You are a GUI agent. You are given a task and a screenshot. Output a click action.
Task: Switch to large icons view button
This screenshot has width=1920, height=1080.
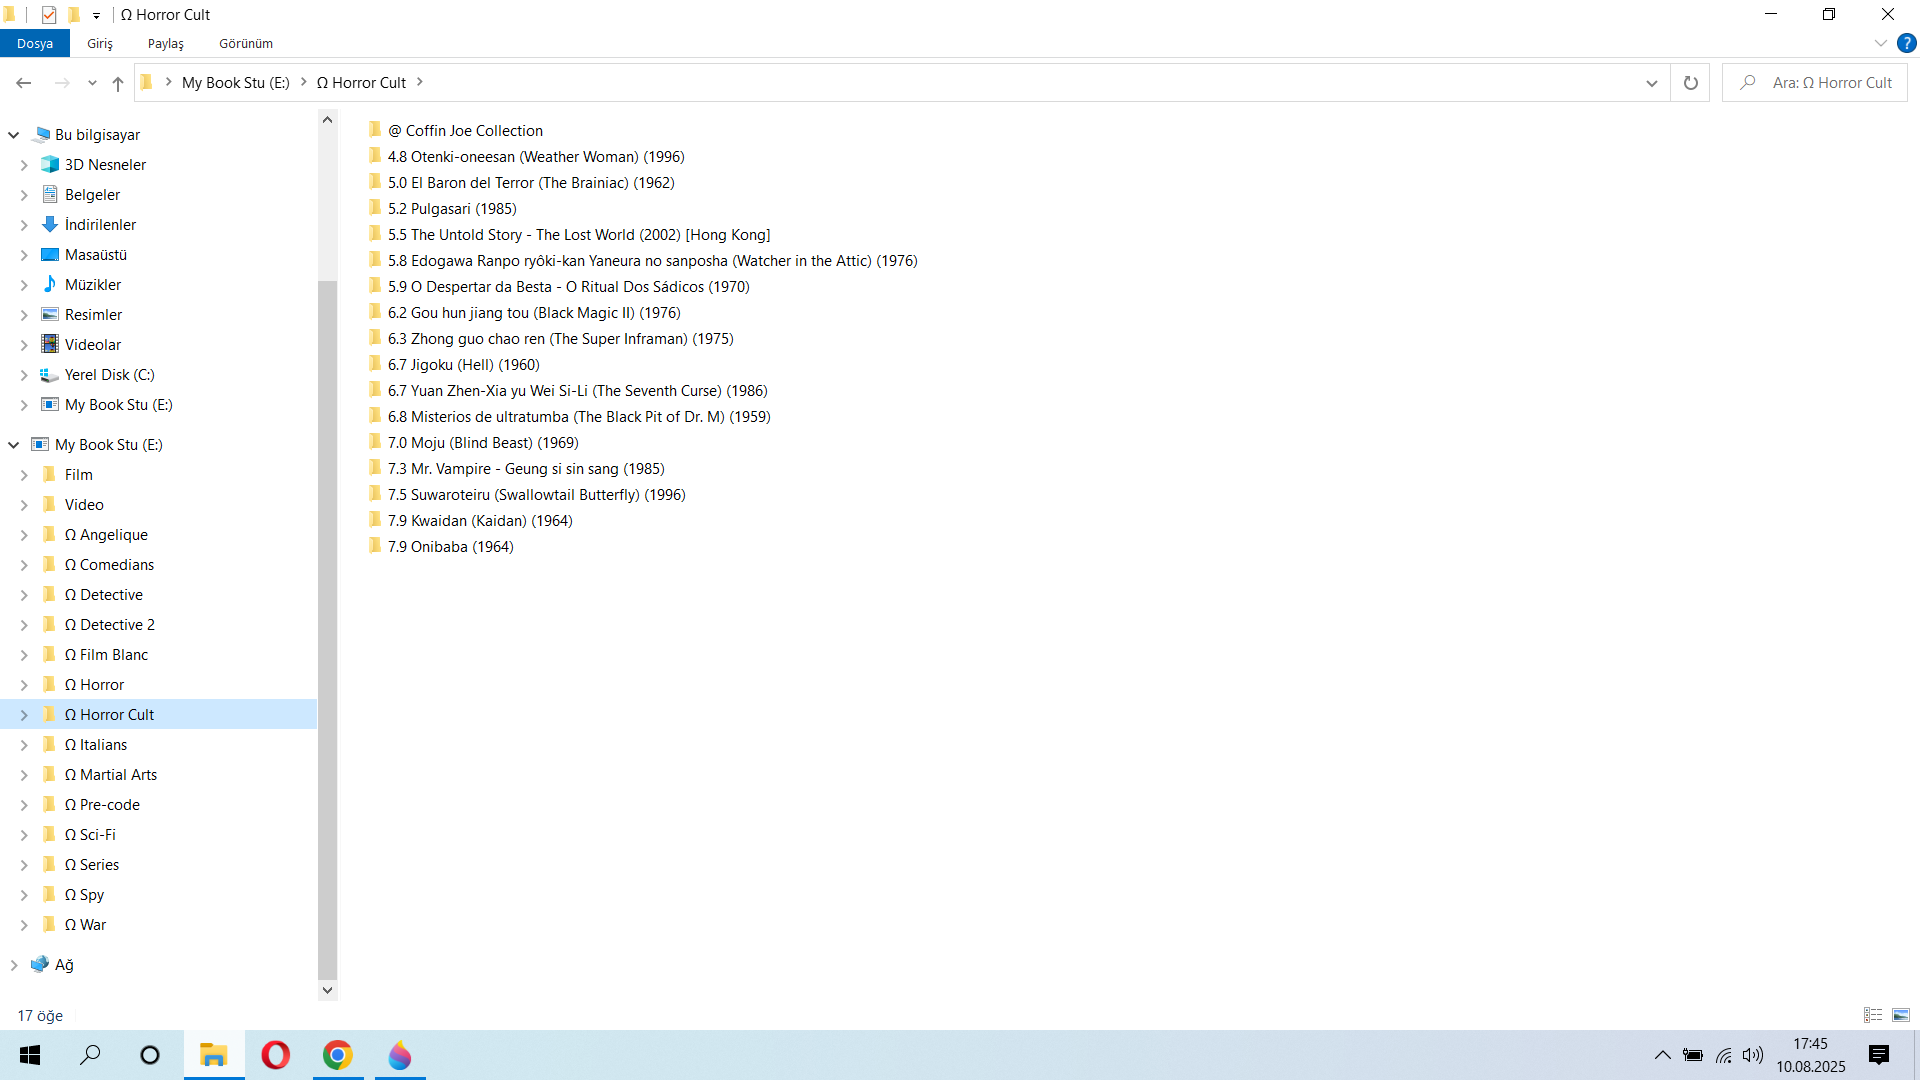[x=1900, y=1015]
